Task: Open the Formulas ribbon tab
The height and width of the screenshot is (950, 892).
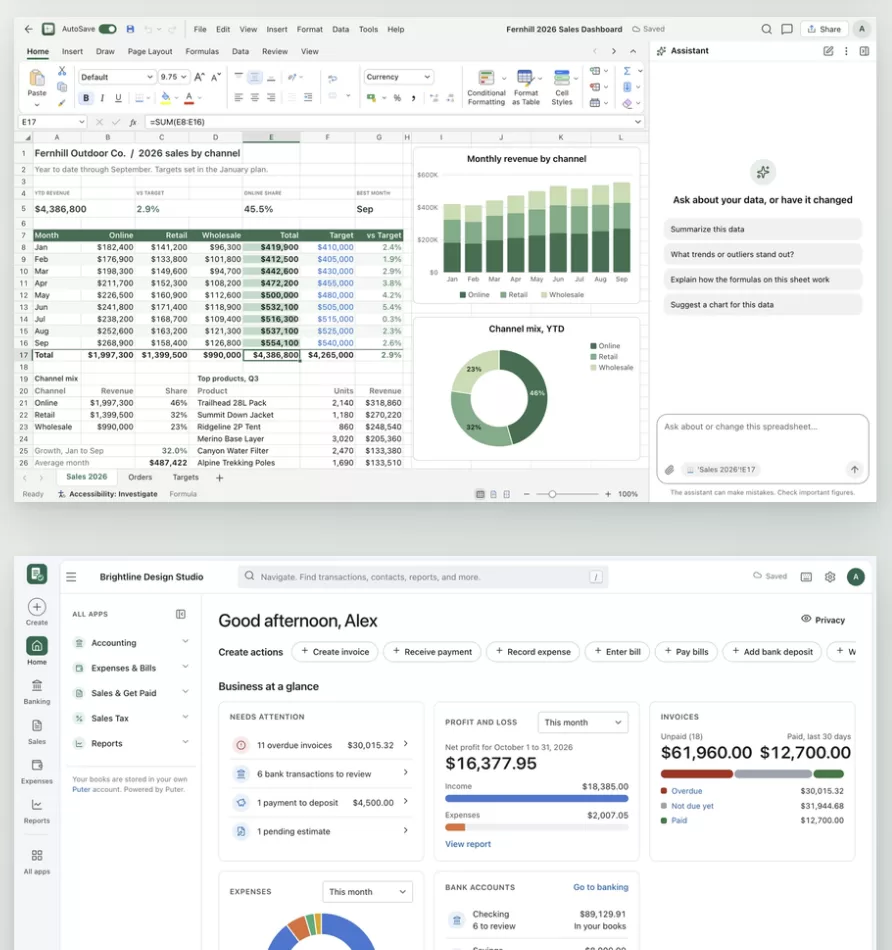Action: (x=202, y=51)
